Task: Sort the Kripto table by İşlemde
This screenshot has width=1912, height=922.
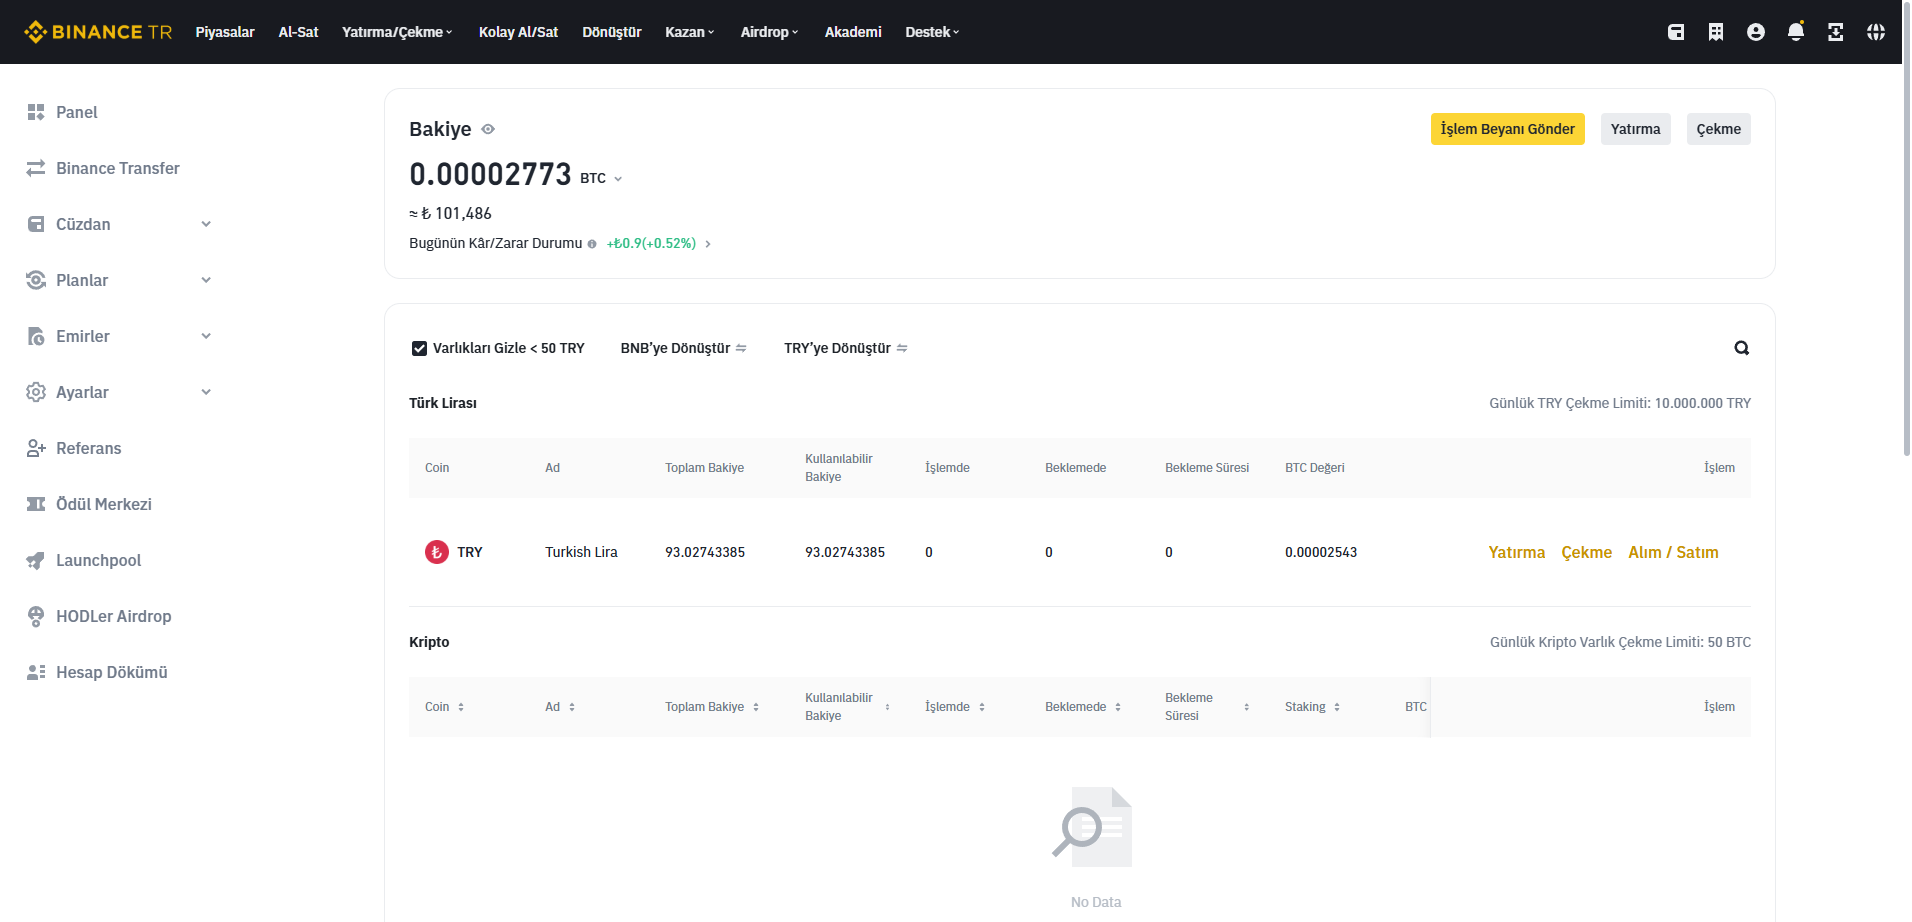Action: coord(982,707)
